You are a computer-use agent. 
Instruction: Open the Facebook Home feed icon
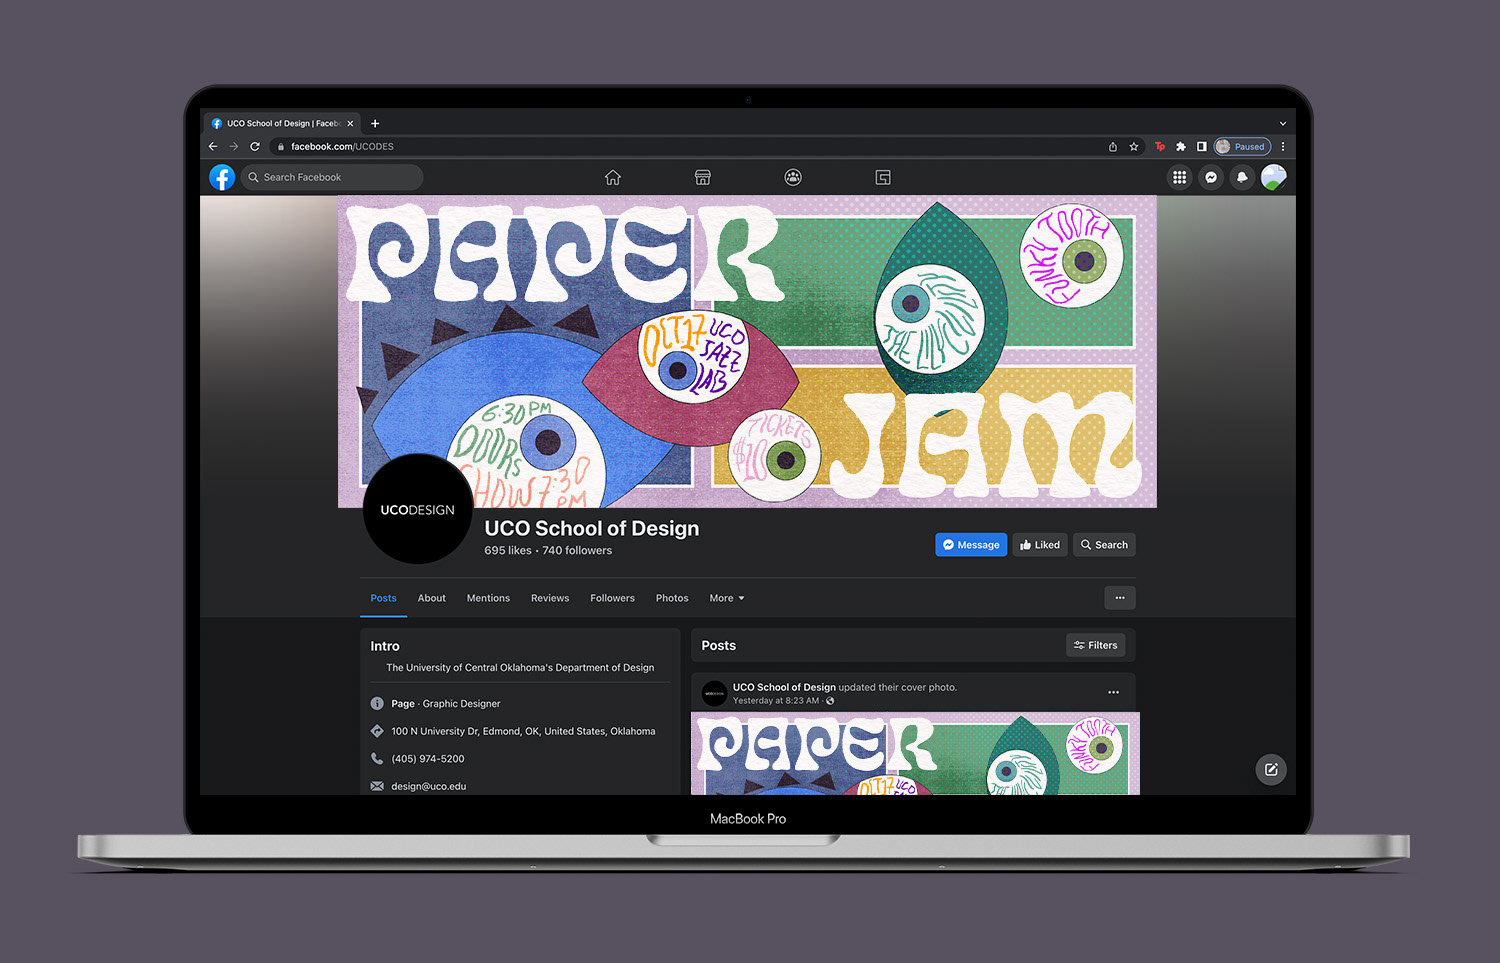(x=613, y=177)
